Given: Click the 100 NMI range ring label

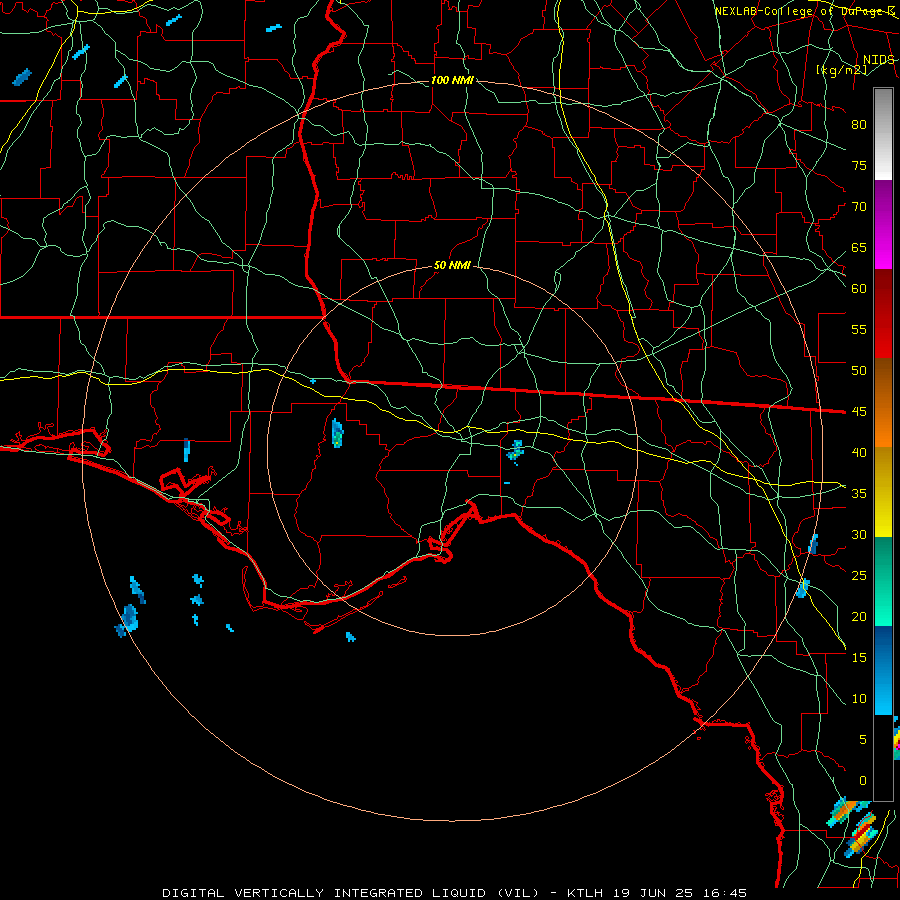Looking at the screenshot, I should pos(452,80).
